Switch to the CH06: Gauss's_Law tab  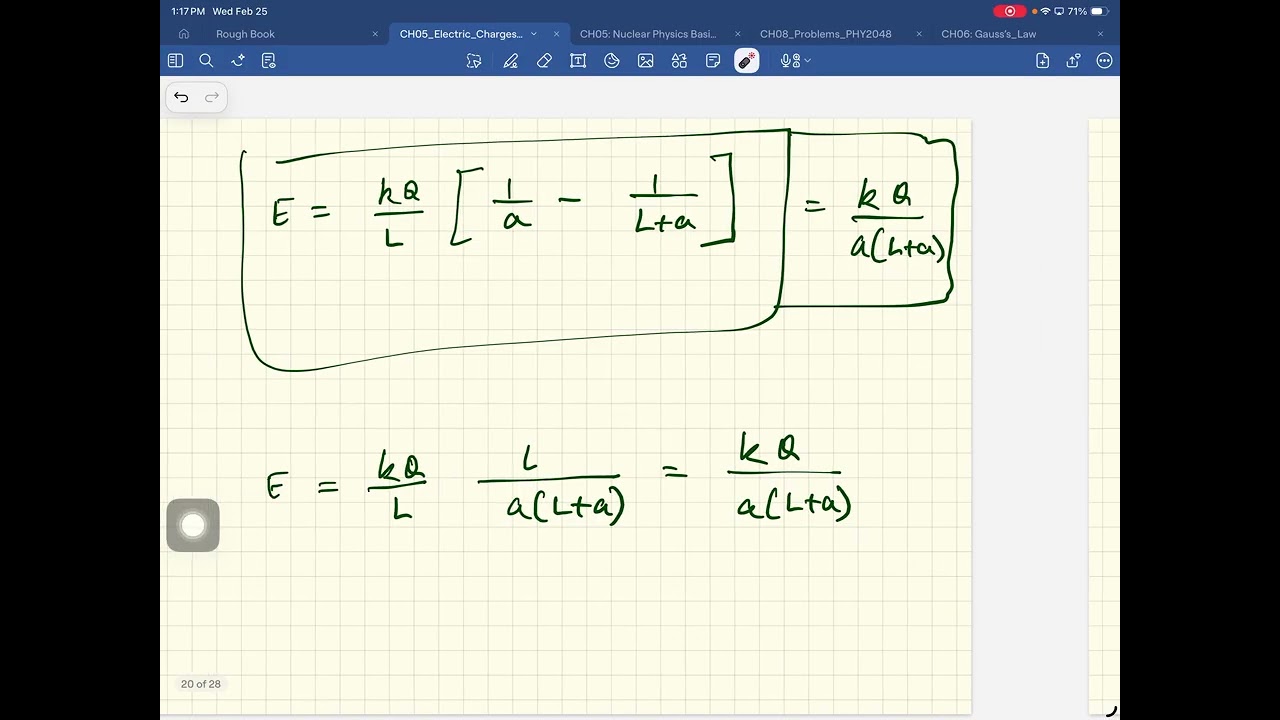point(988,34)
